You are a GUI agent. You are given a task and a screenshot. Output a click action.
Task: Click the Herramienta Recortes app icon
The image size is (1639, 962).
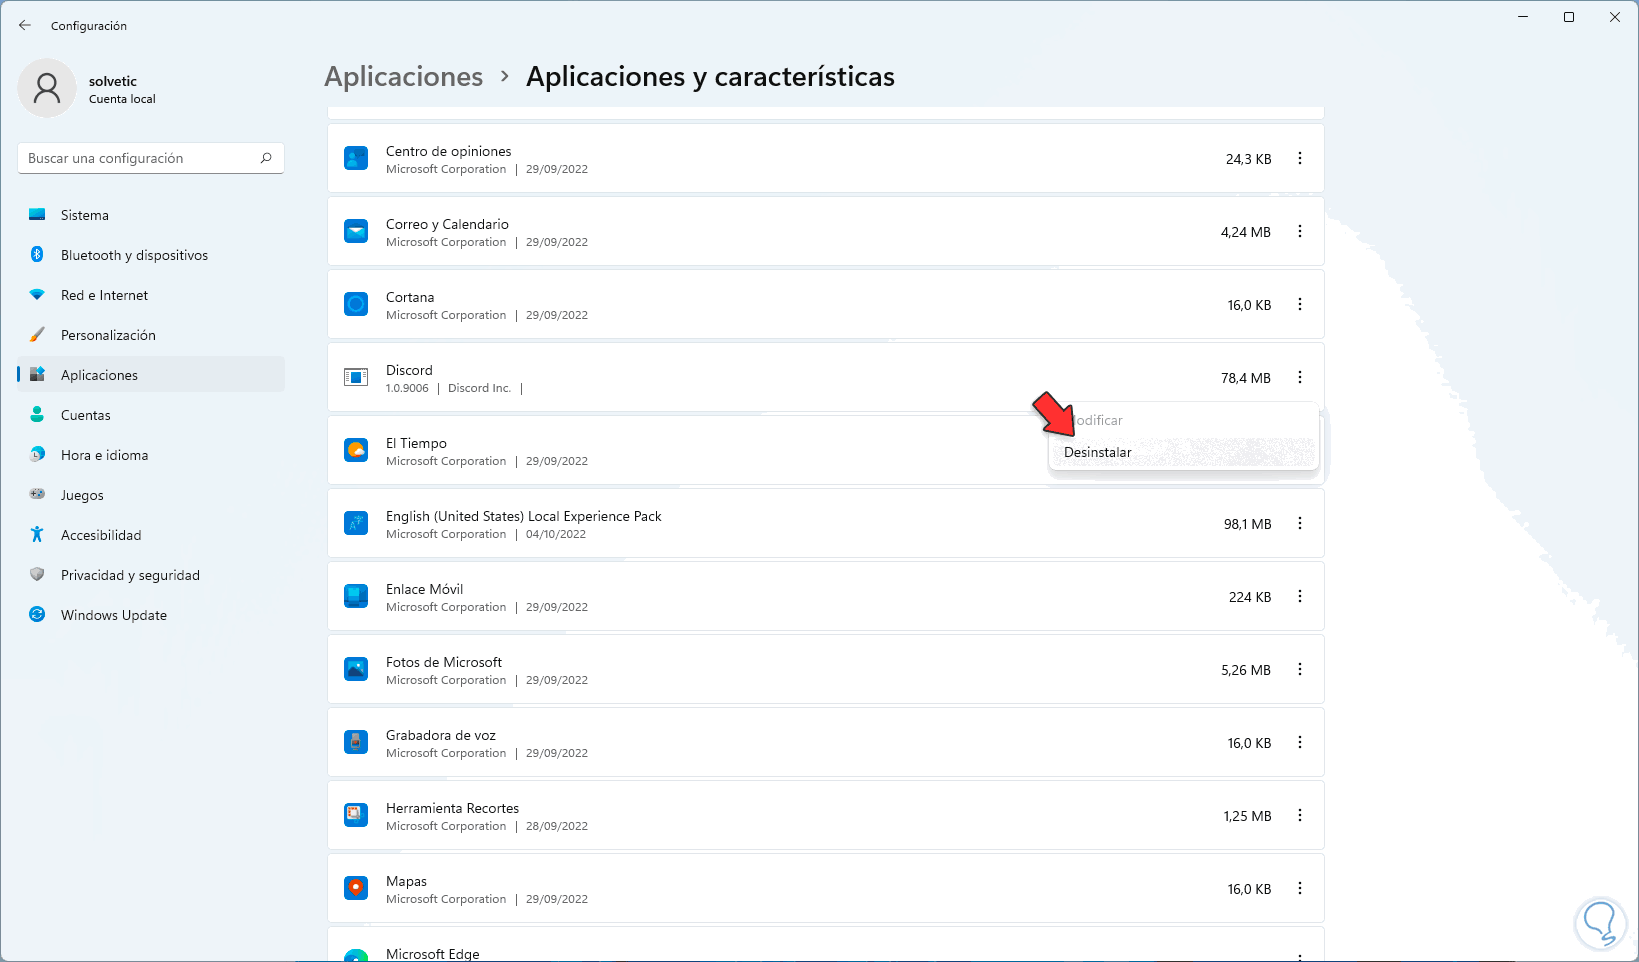356,815
